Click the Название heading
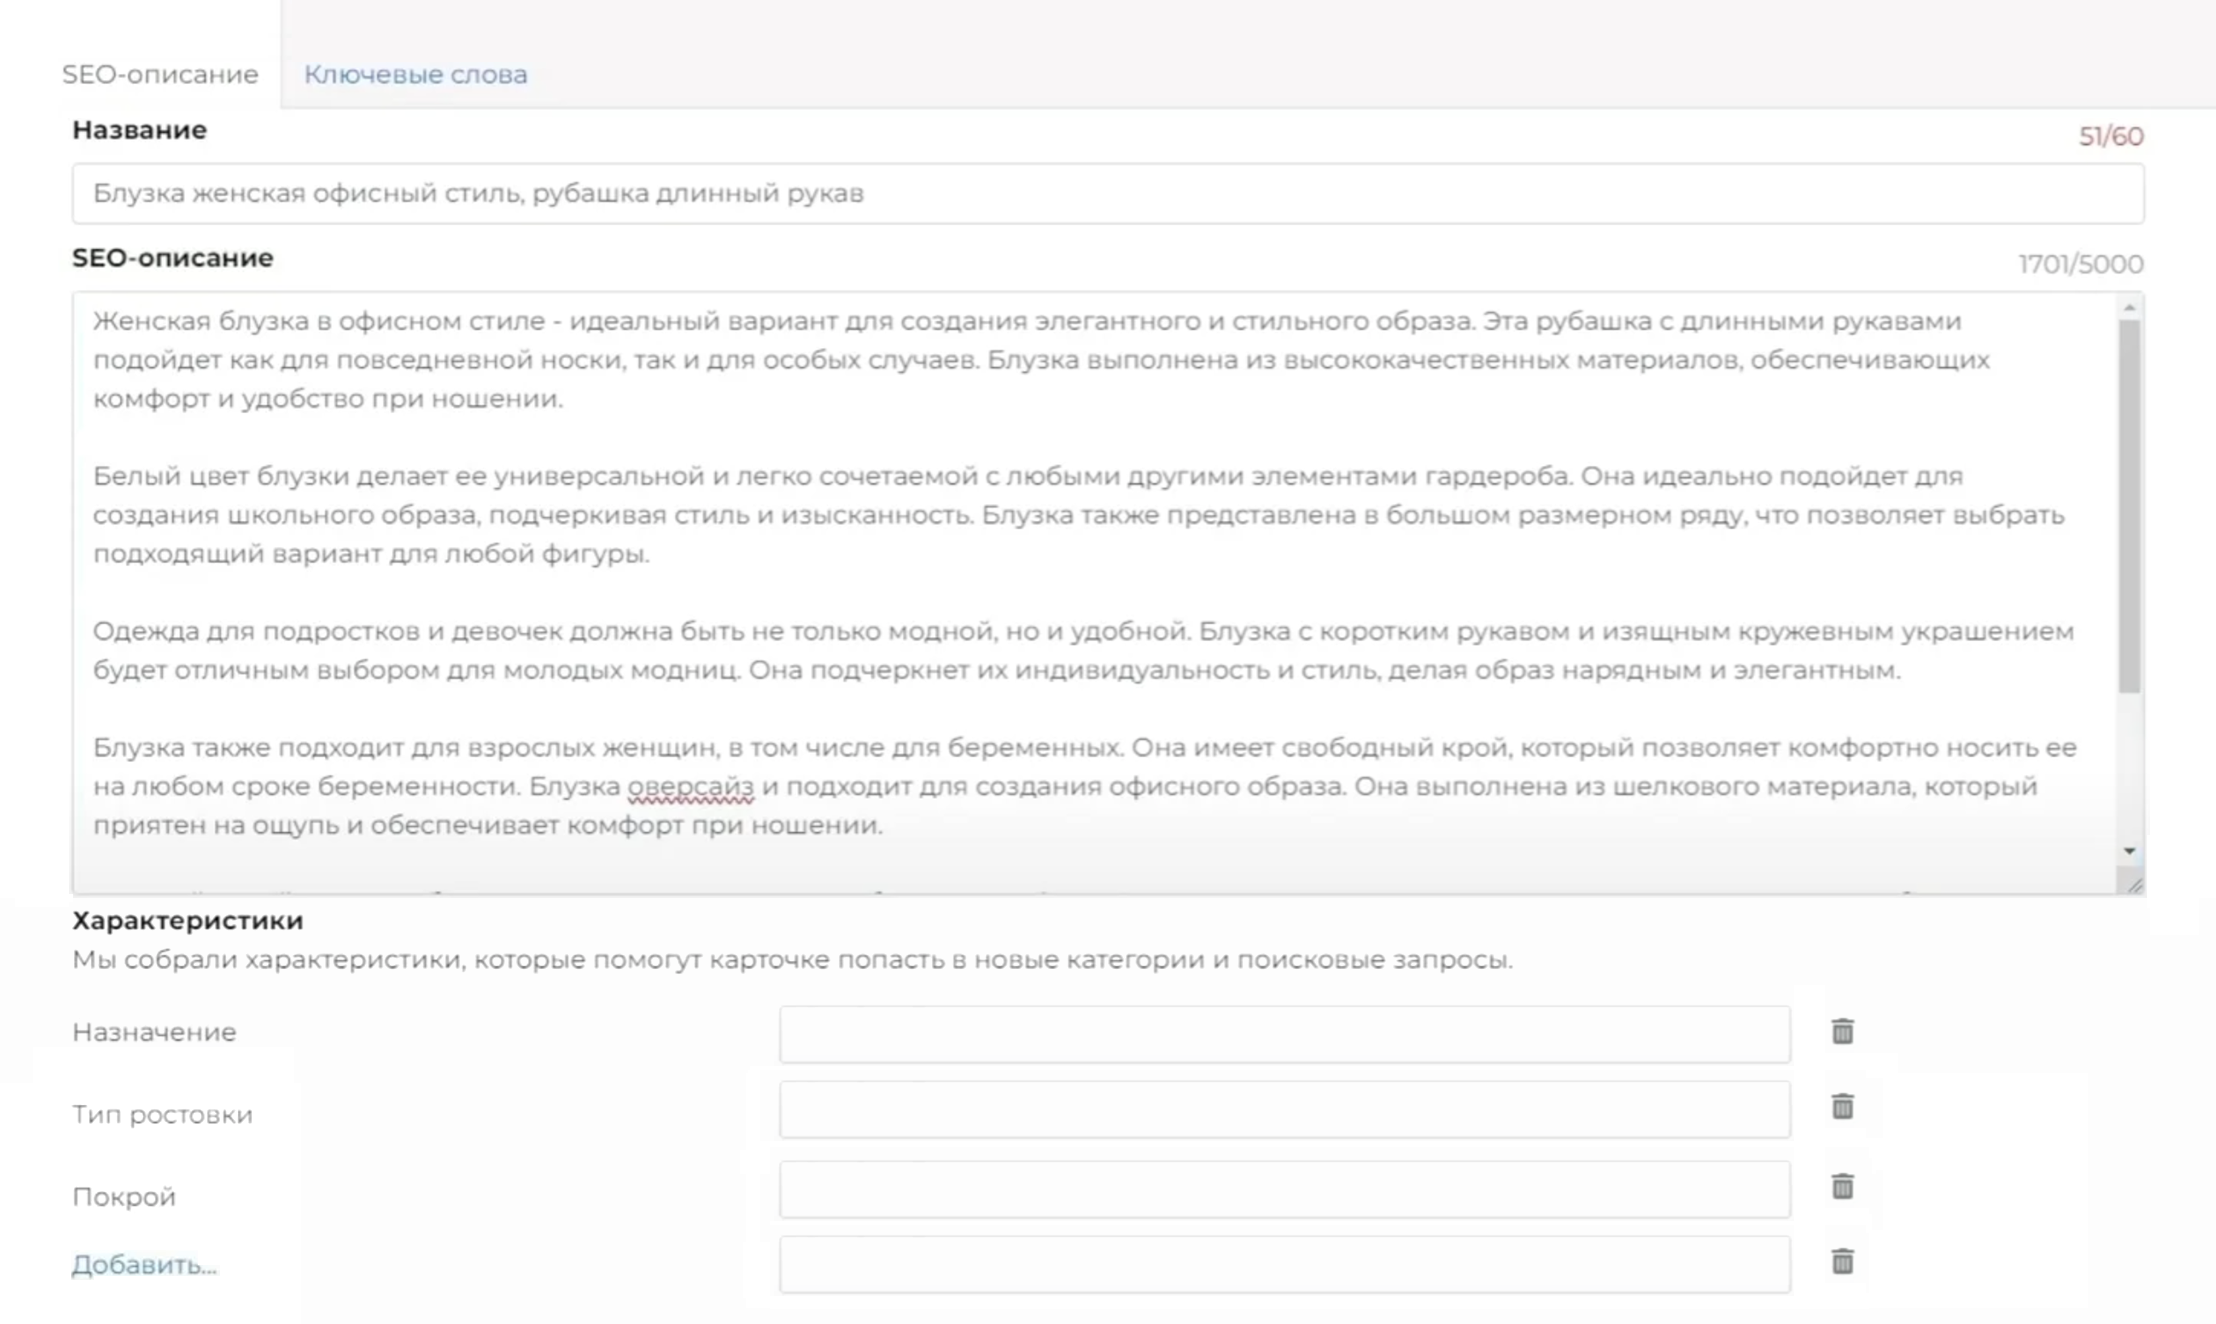This screenshot has height=1324, width=2216. [139, 130]
